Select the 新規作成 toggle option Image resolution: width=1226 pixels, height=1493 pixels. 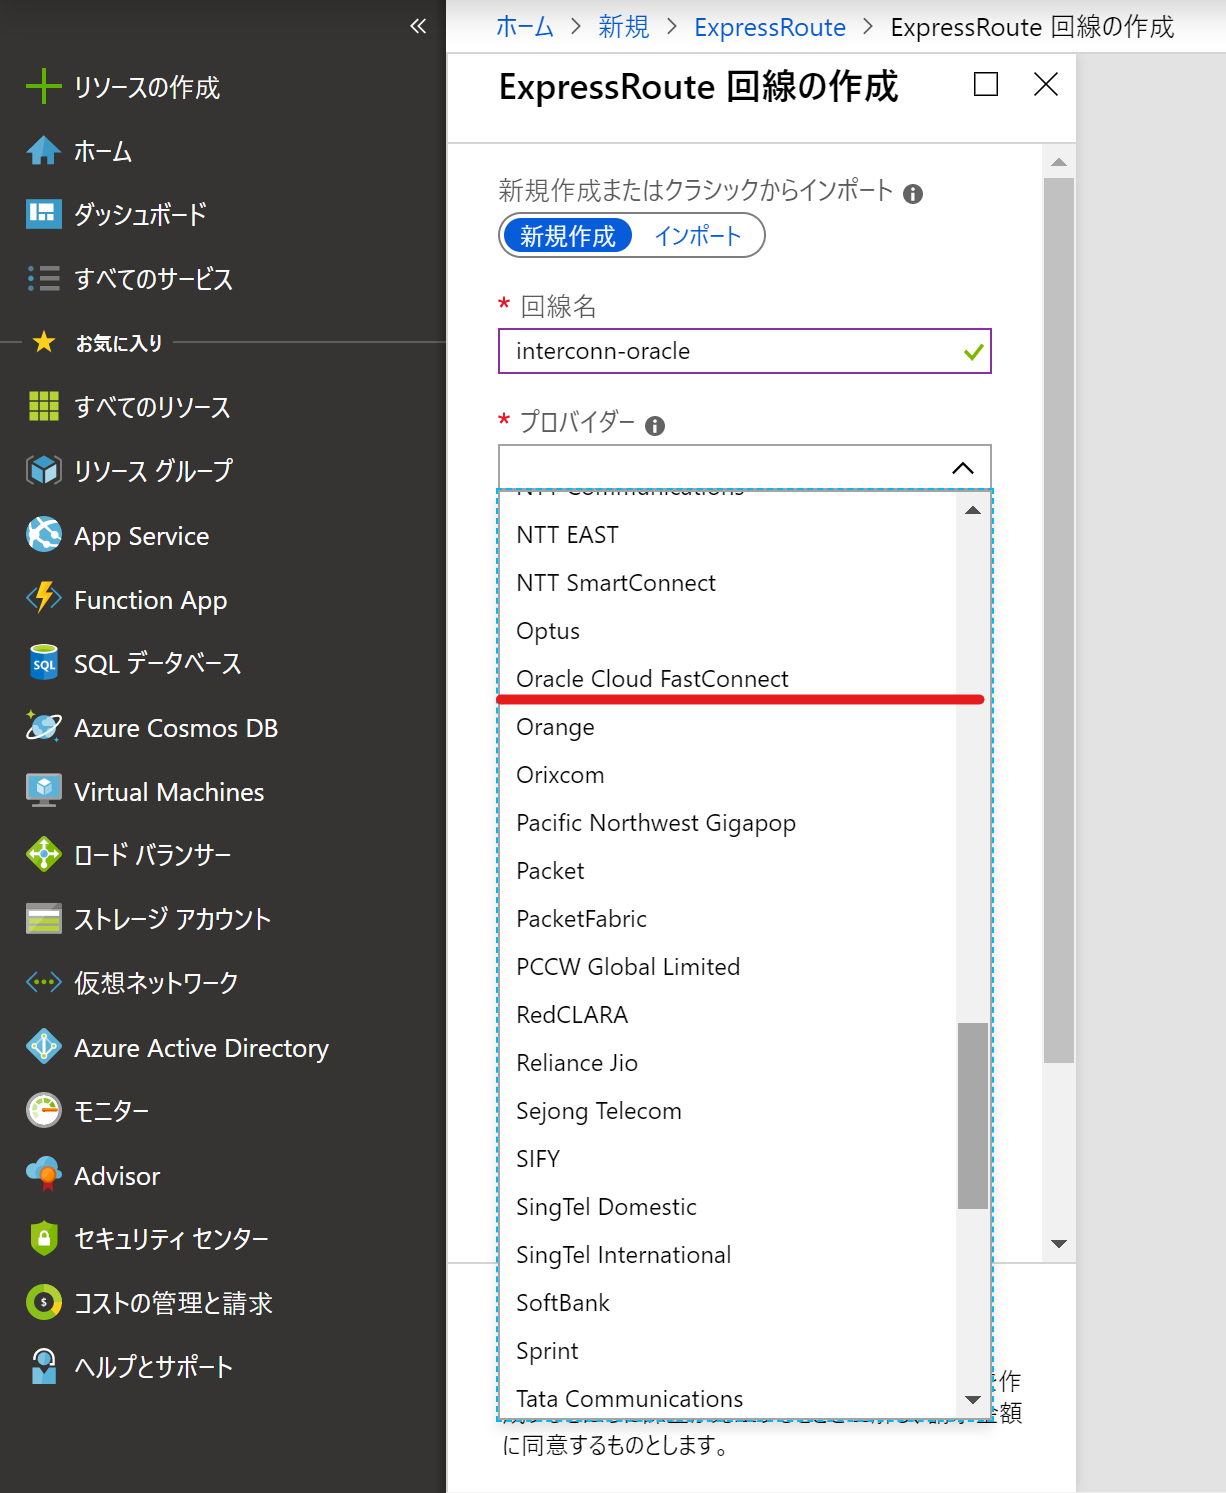pos(567,236)
